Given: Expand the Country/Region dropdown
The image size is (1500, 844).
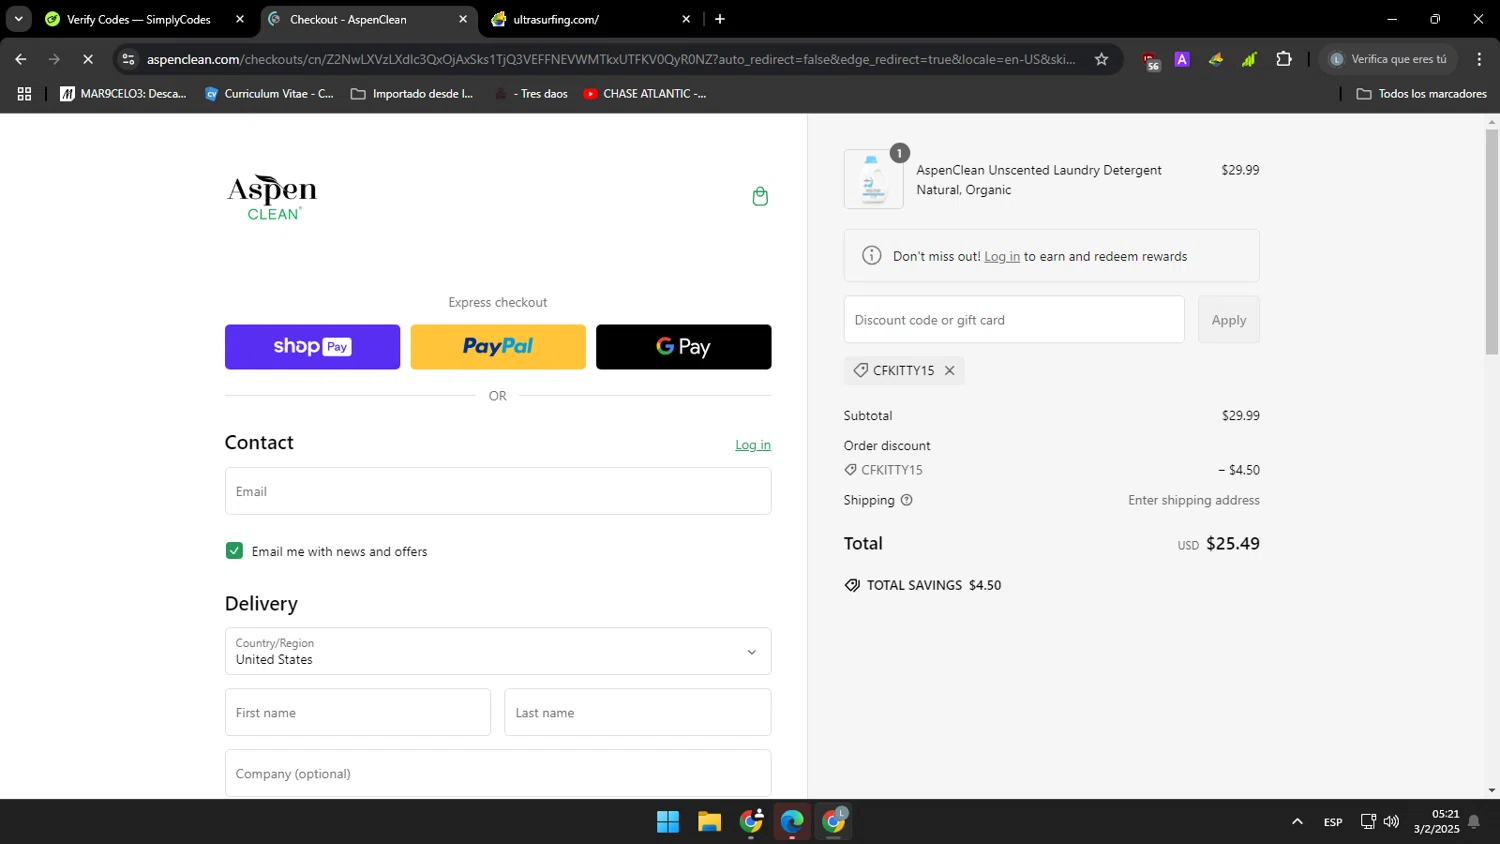Looking at the screenshot, I should [x=498, y=651].
